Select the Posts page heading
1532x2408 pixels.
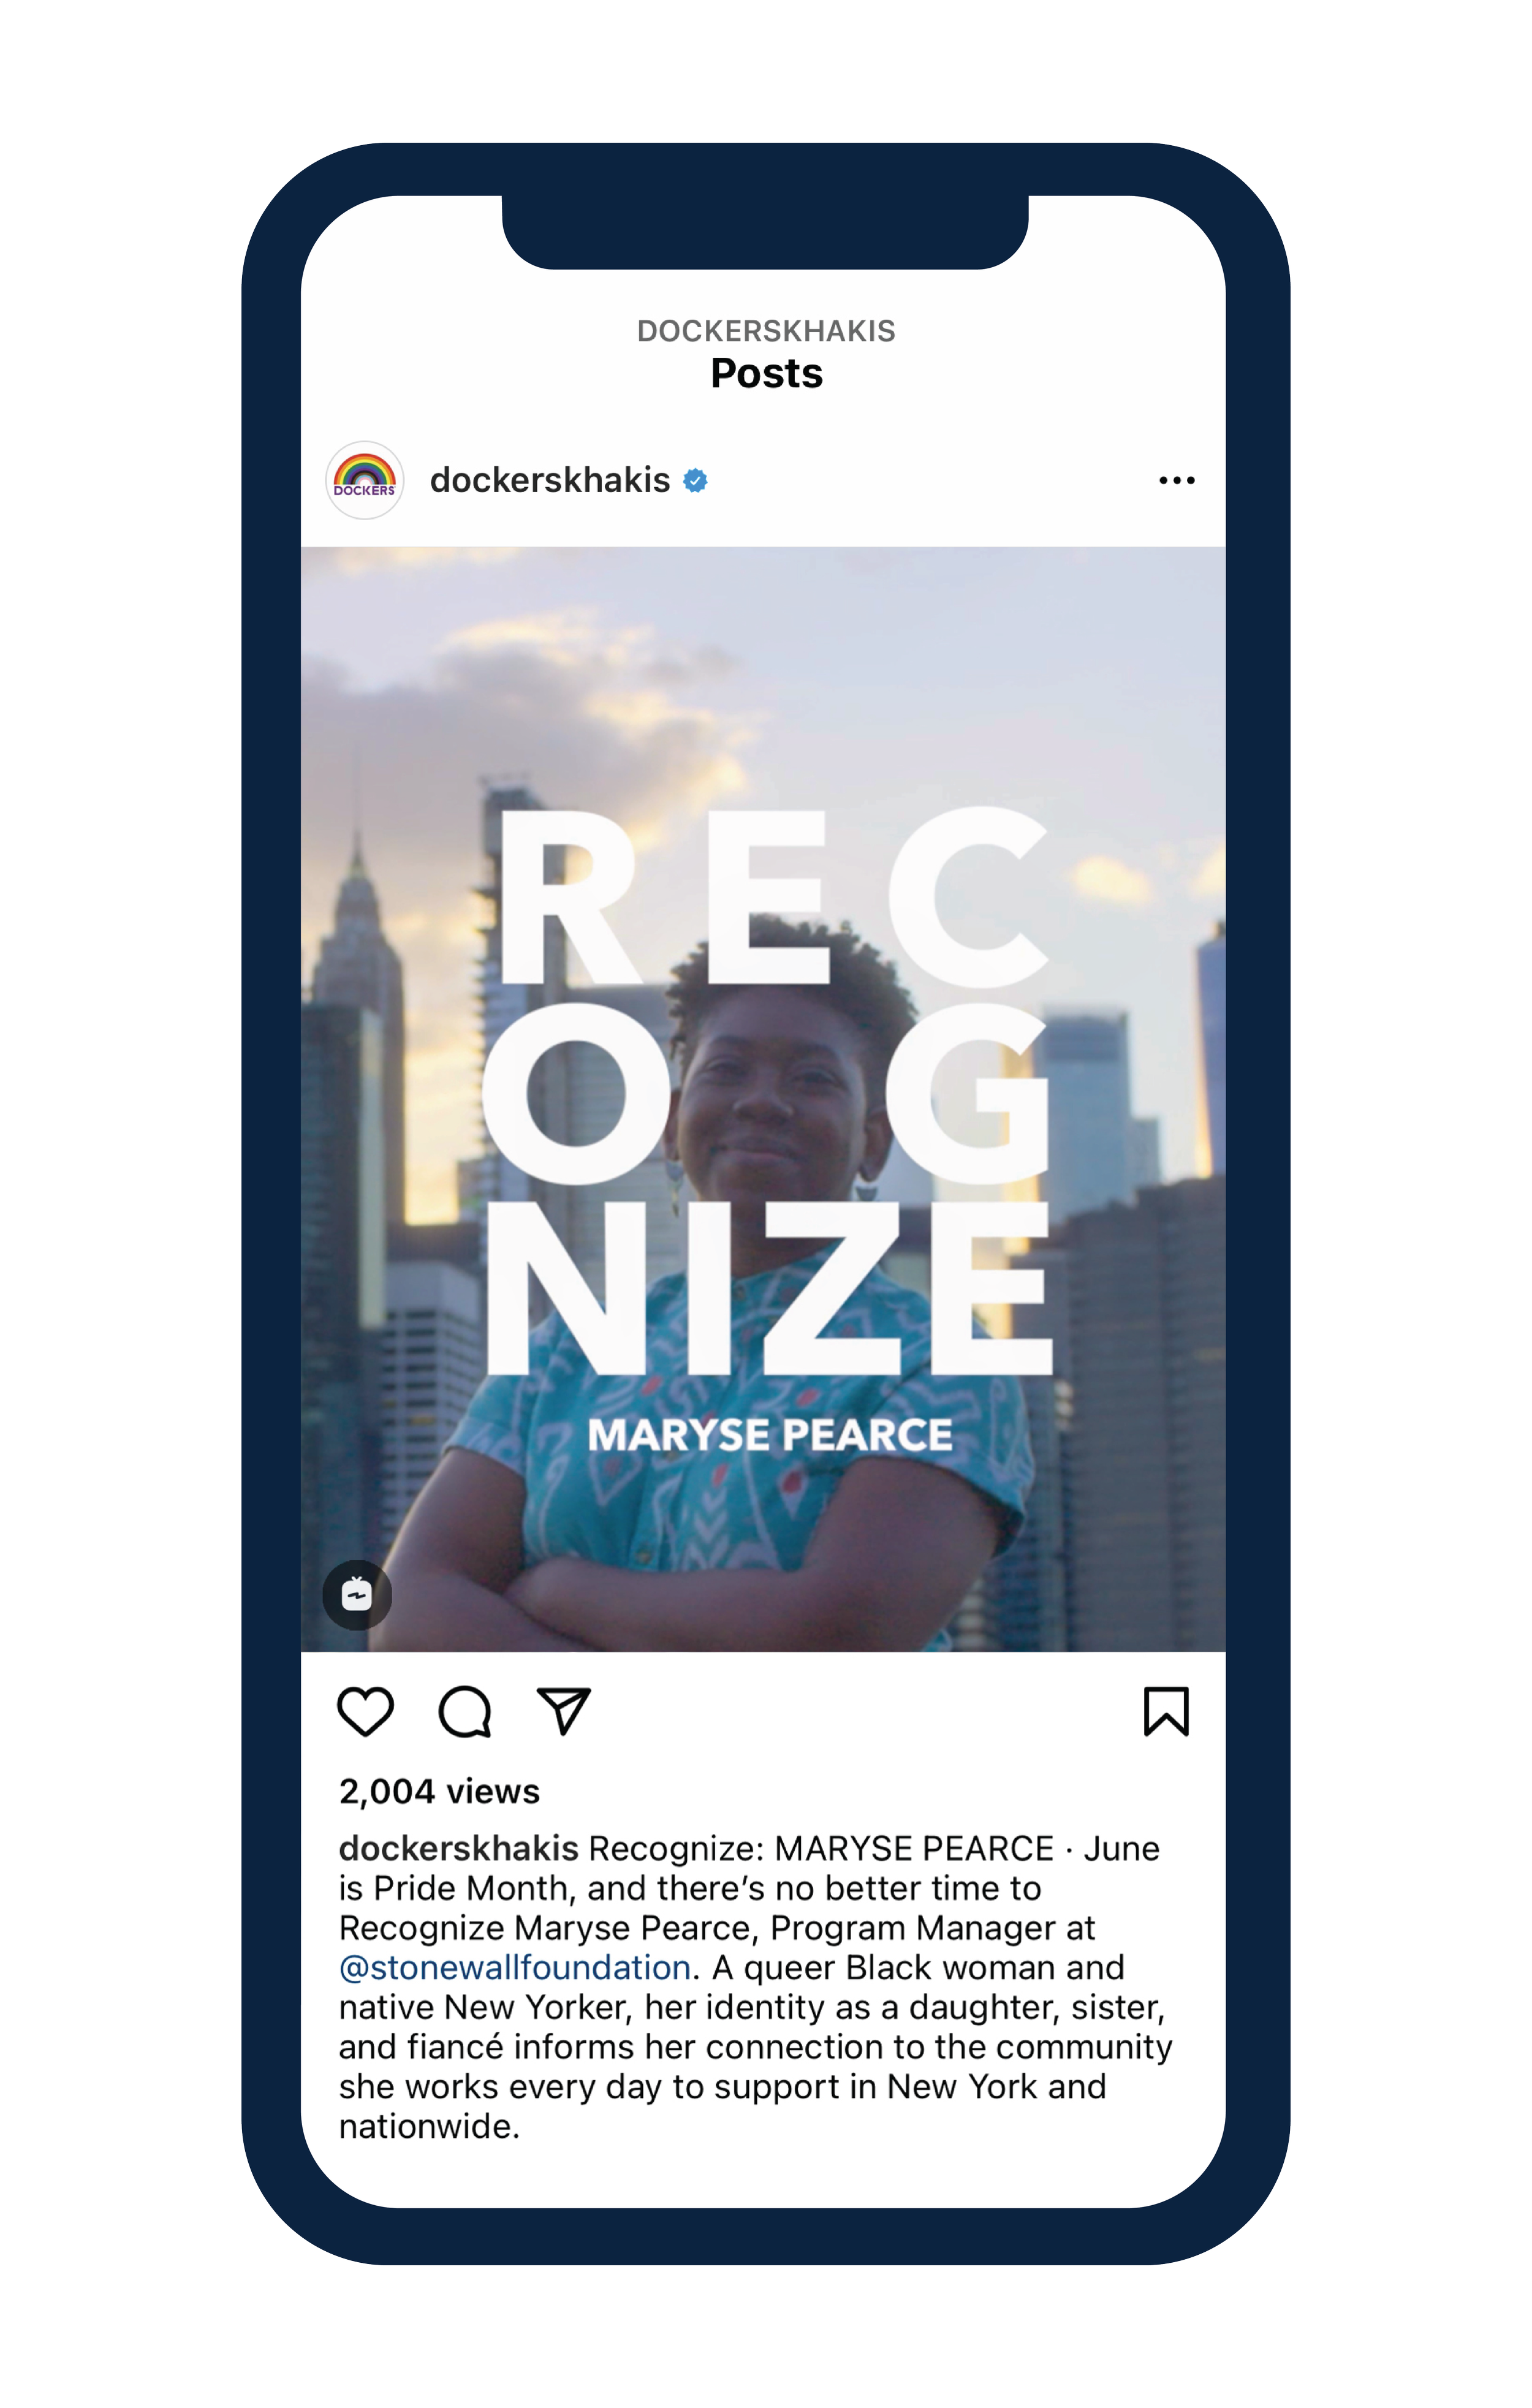click(x=766, y=373)
